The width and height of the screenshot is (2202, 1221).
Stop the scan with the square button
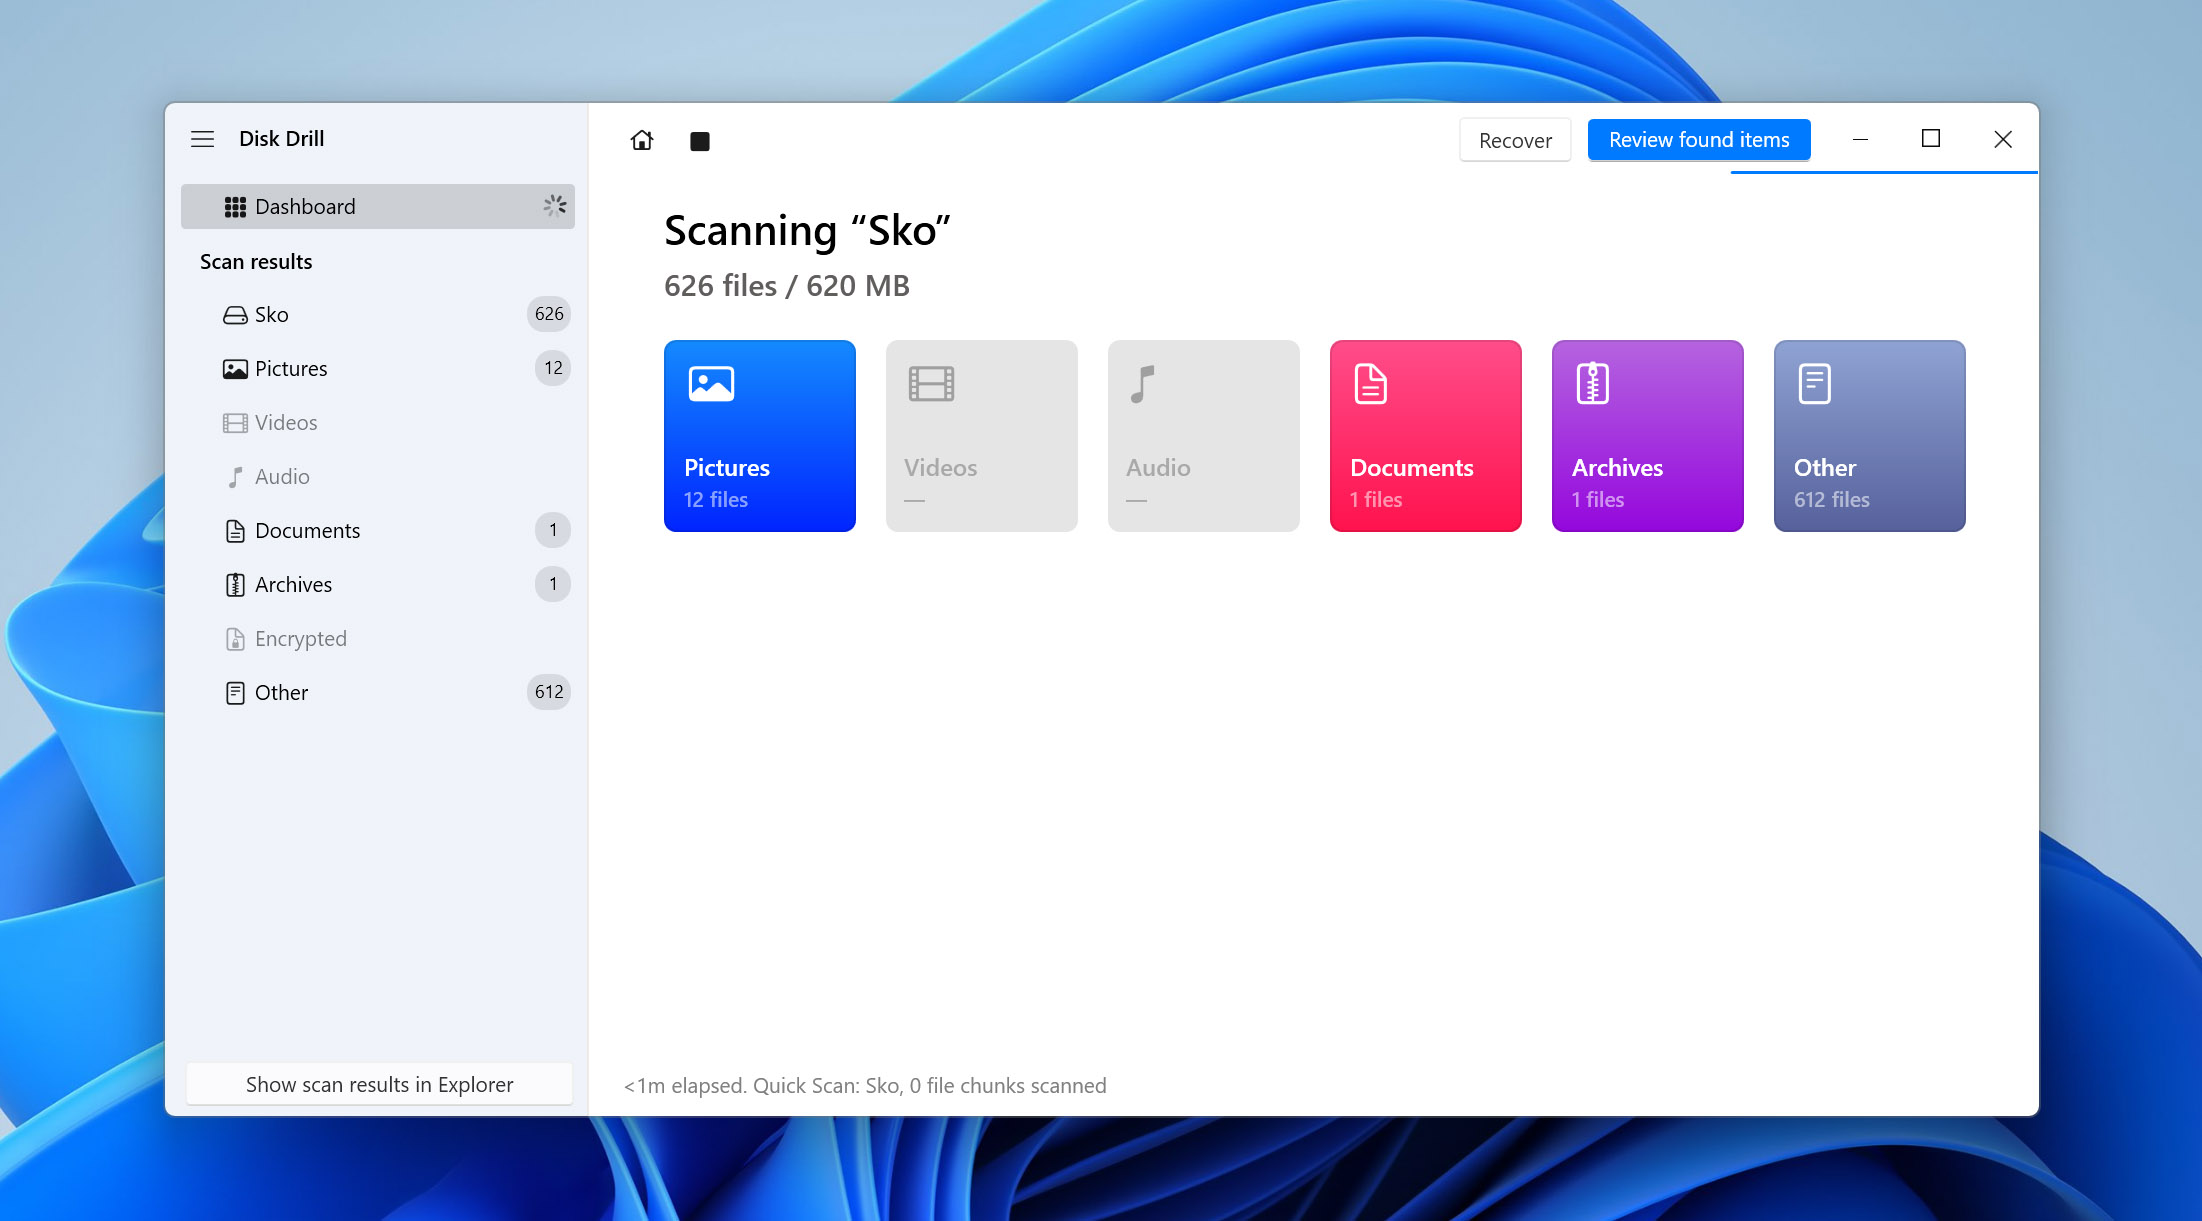click(700, 141)
